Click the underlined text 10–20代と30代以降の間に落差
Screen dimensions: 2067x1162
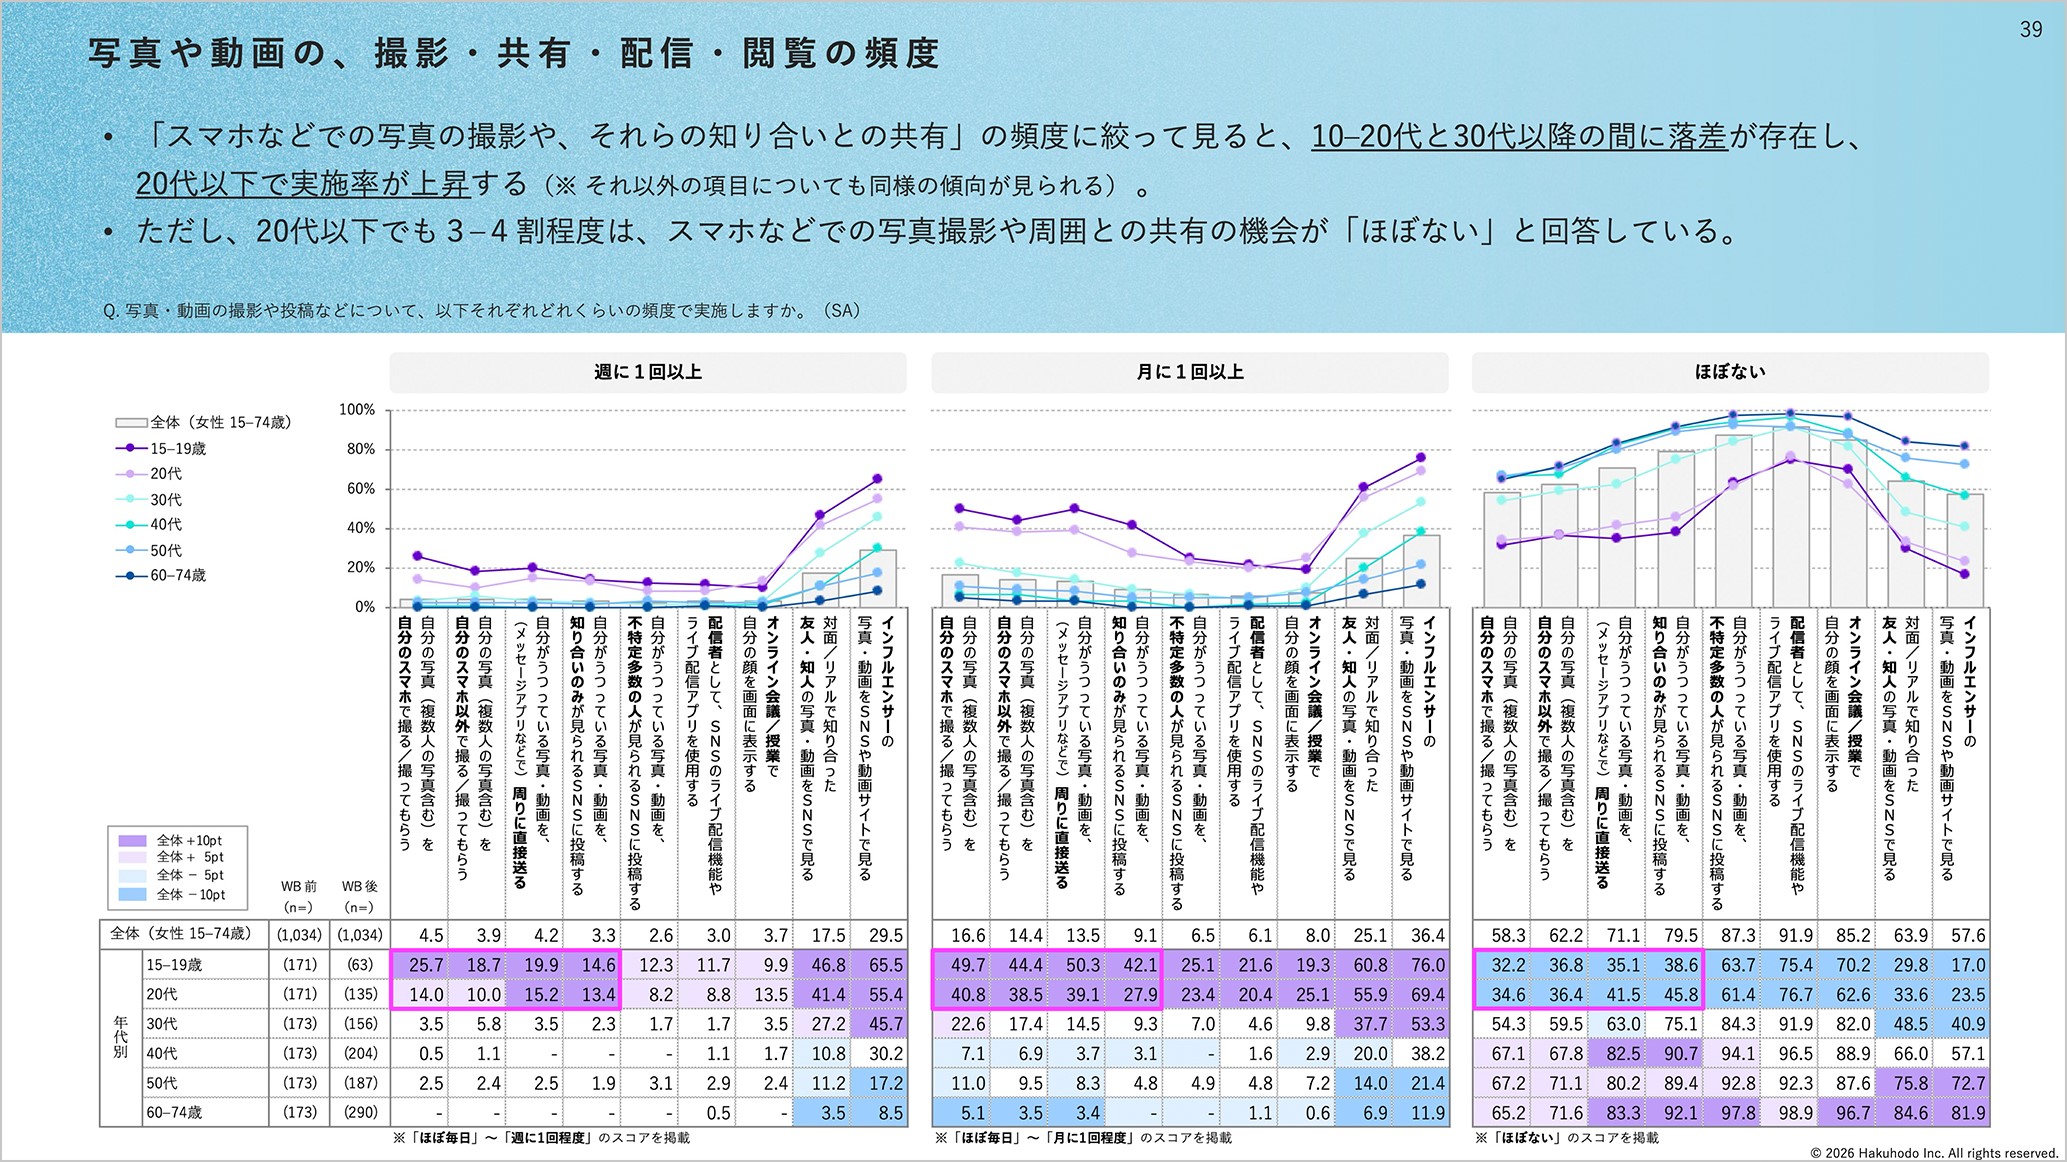(x=1518, y=136)
